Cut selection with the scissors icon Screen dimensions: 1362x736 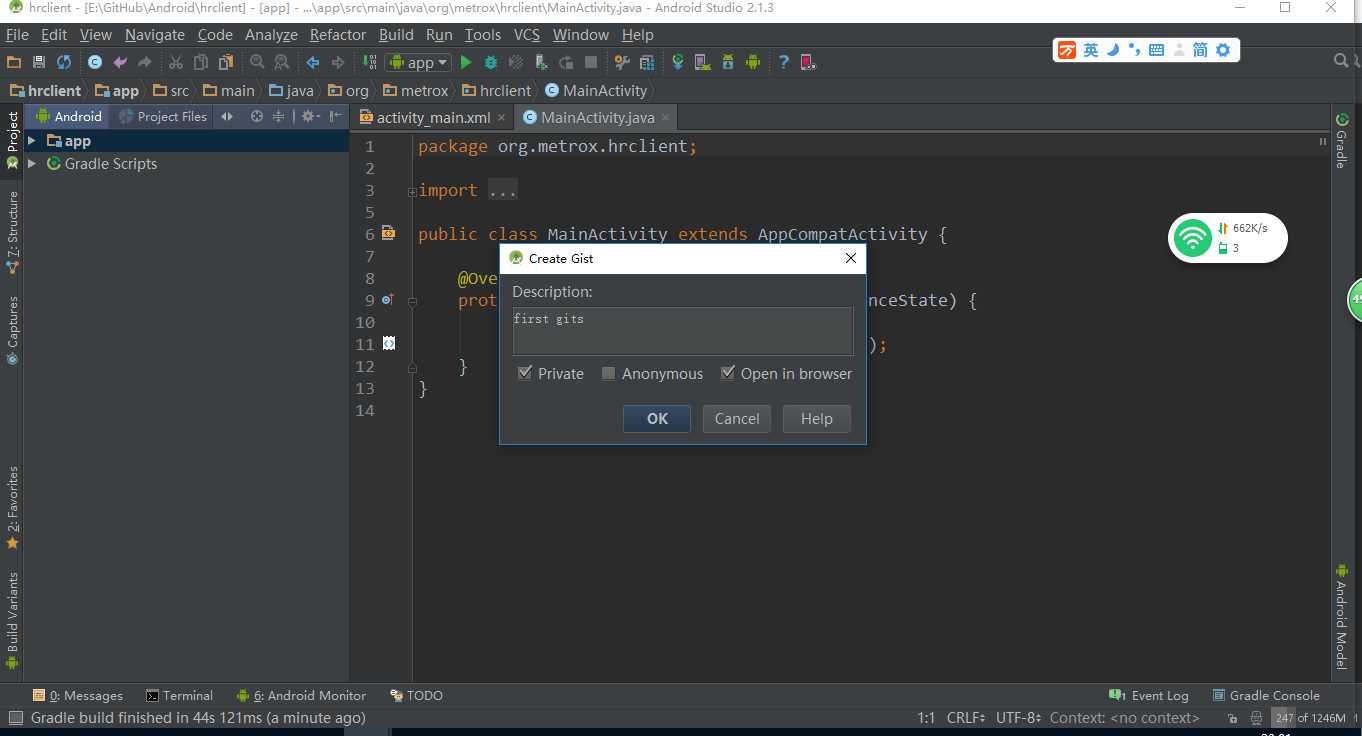[176, 62]
